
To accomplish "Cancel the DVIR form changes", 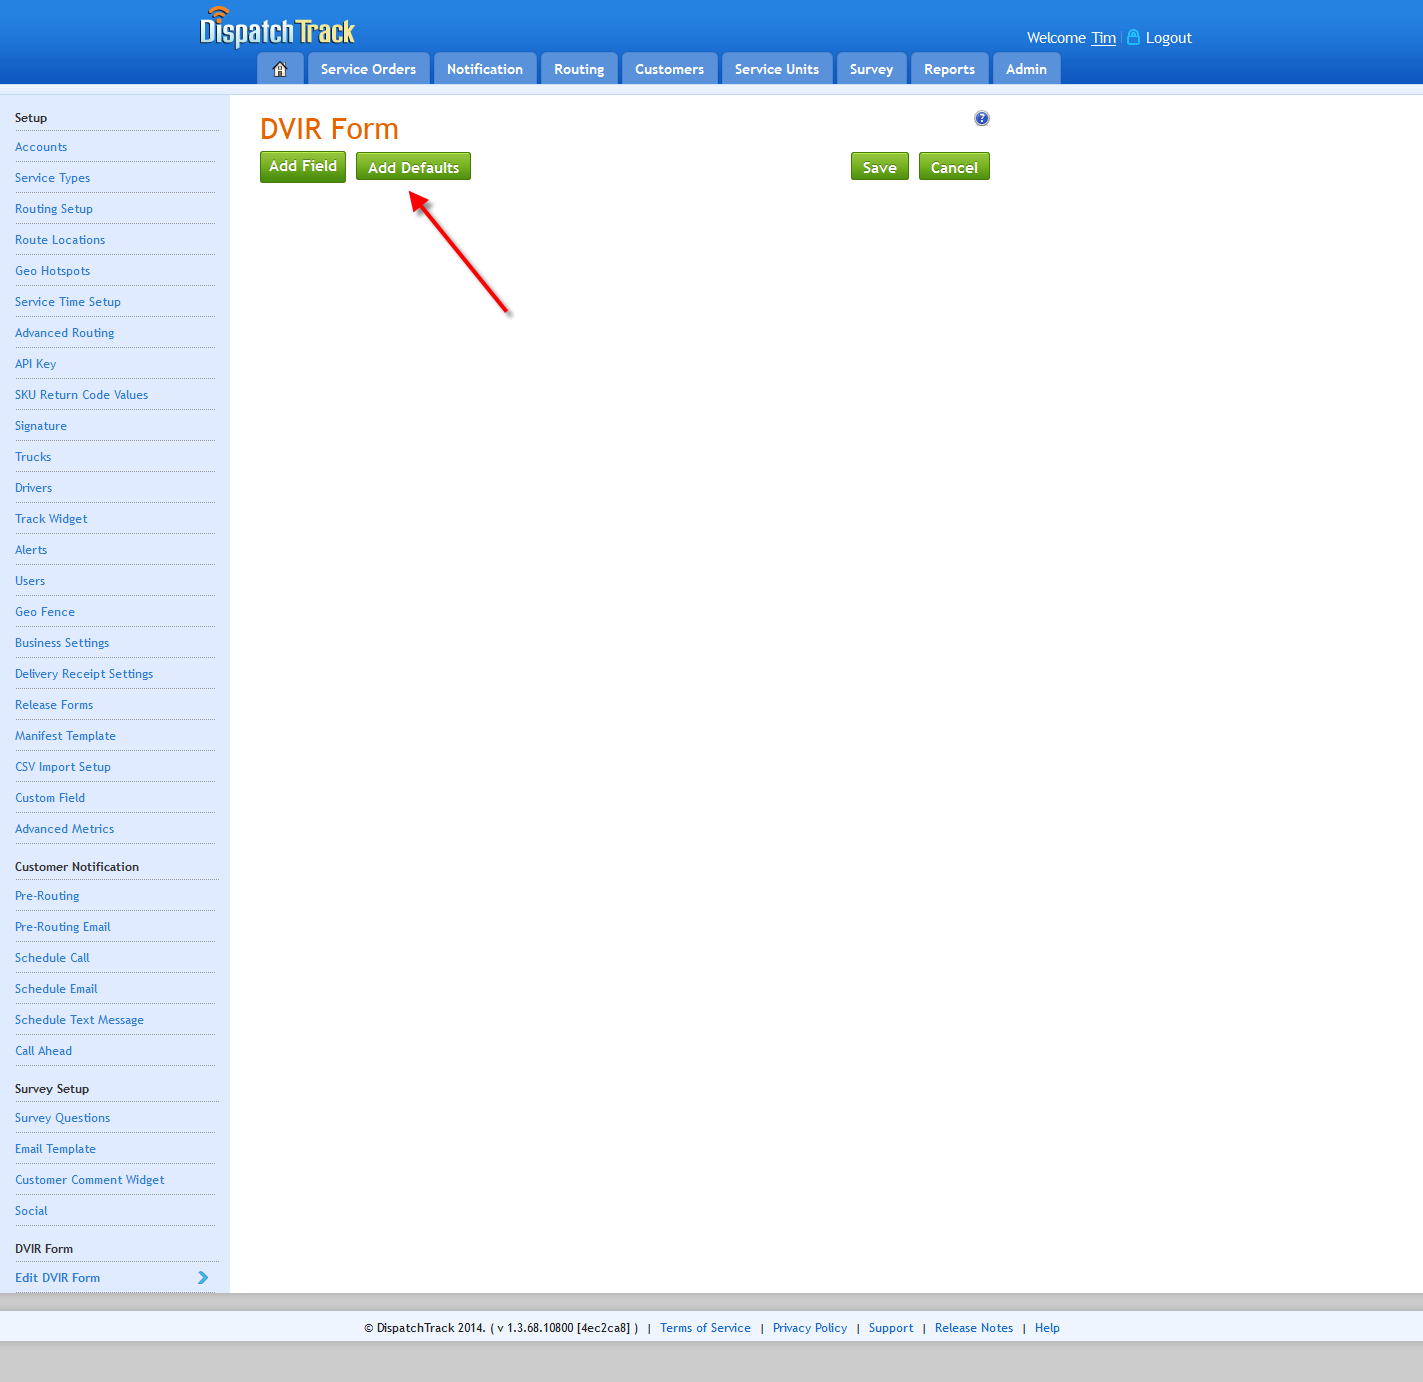I will pos(954,167).
